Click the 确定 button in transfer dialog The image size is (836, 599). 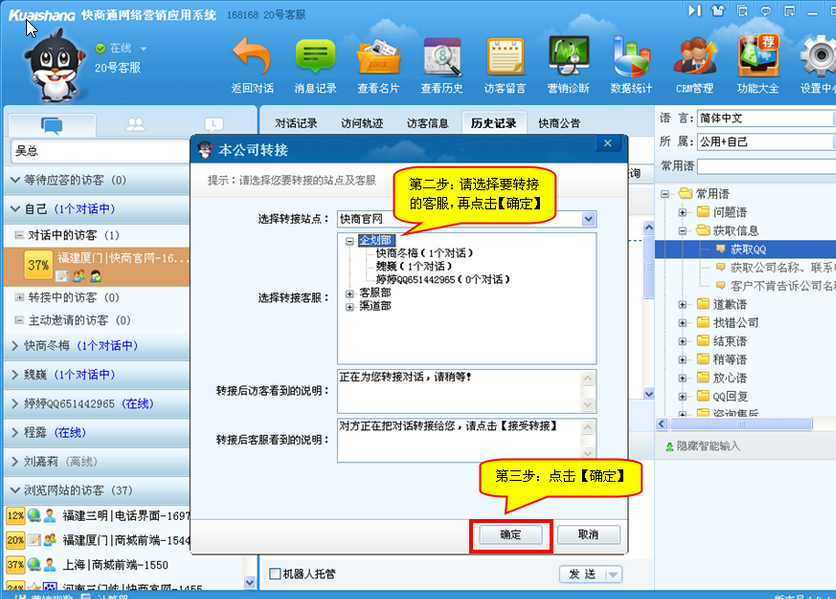510,534
